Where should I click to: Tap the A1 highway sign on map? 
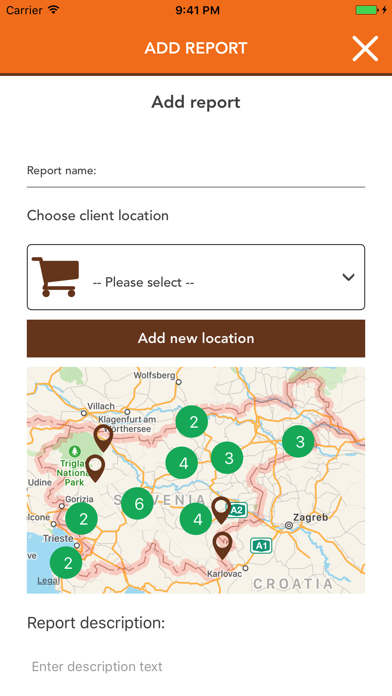tap(261, 545)
